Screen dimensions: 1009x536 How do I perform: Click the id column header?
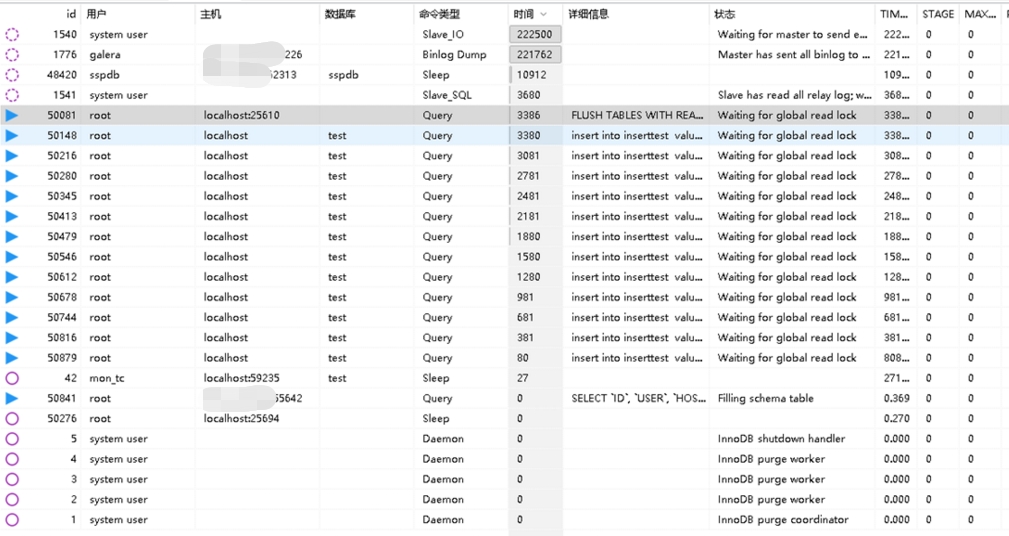pyautogui.click(x=70, y=14)
